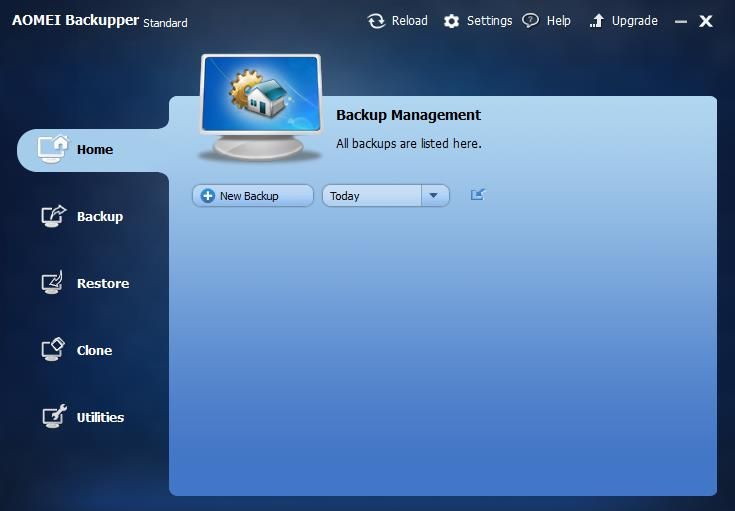Click the Upgrade arrow icon

tap(597, 21)
